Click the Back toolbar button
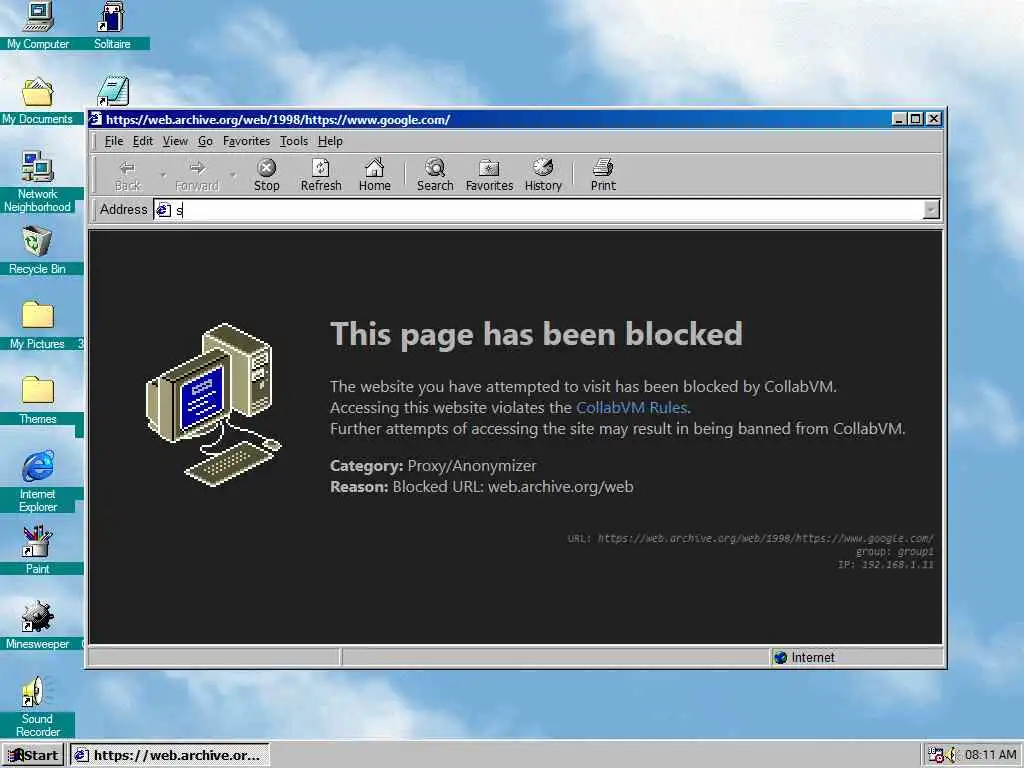 coord(127,175)
